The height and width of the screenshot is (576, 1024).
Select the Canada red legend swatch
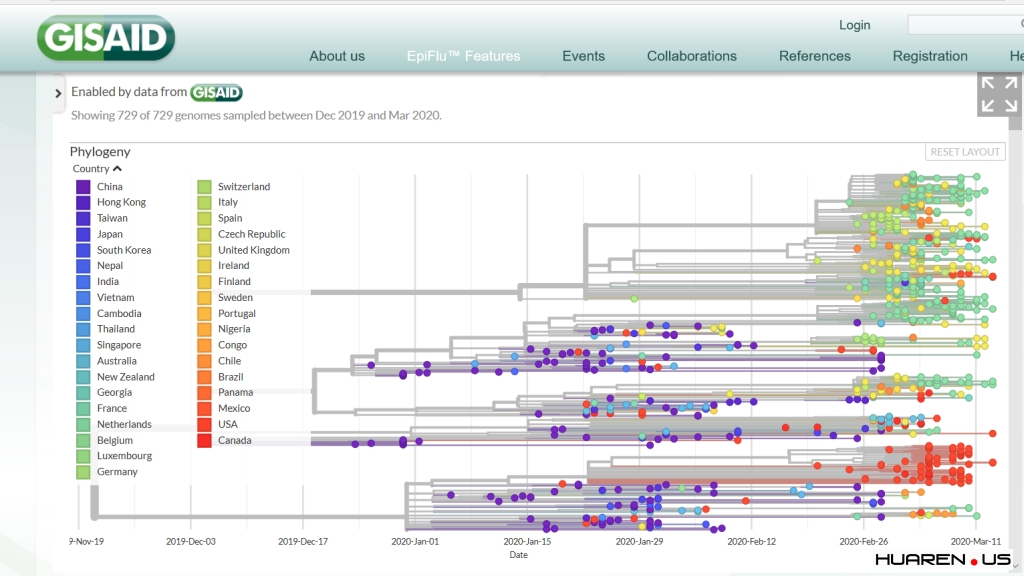point(204,440)
